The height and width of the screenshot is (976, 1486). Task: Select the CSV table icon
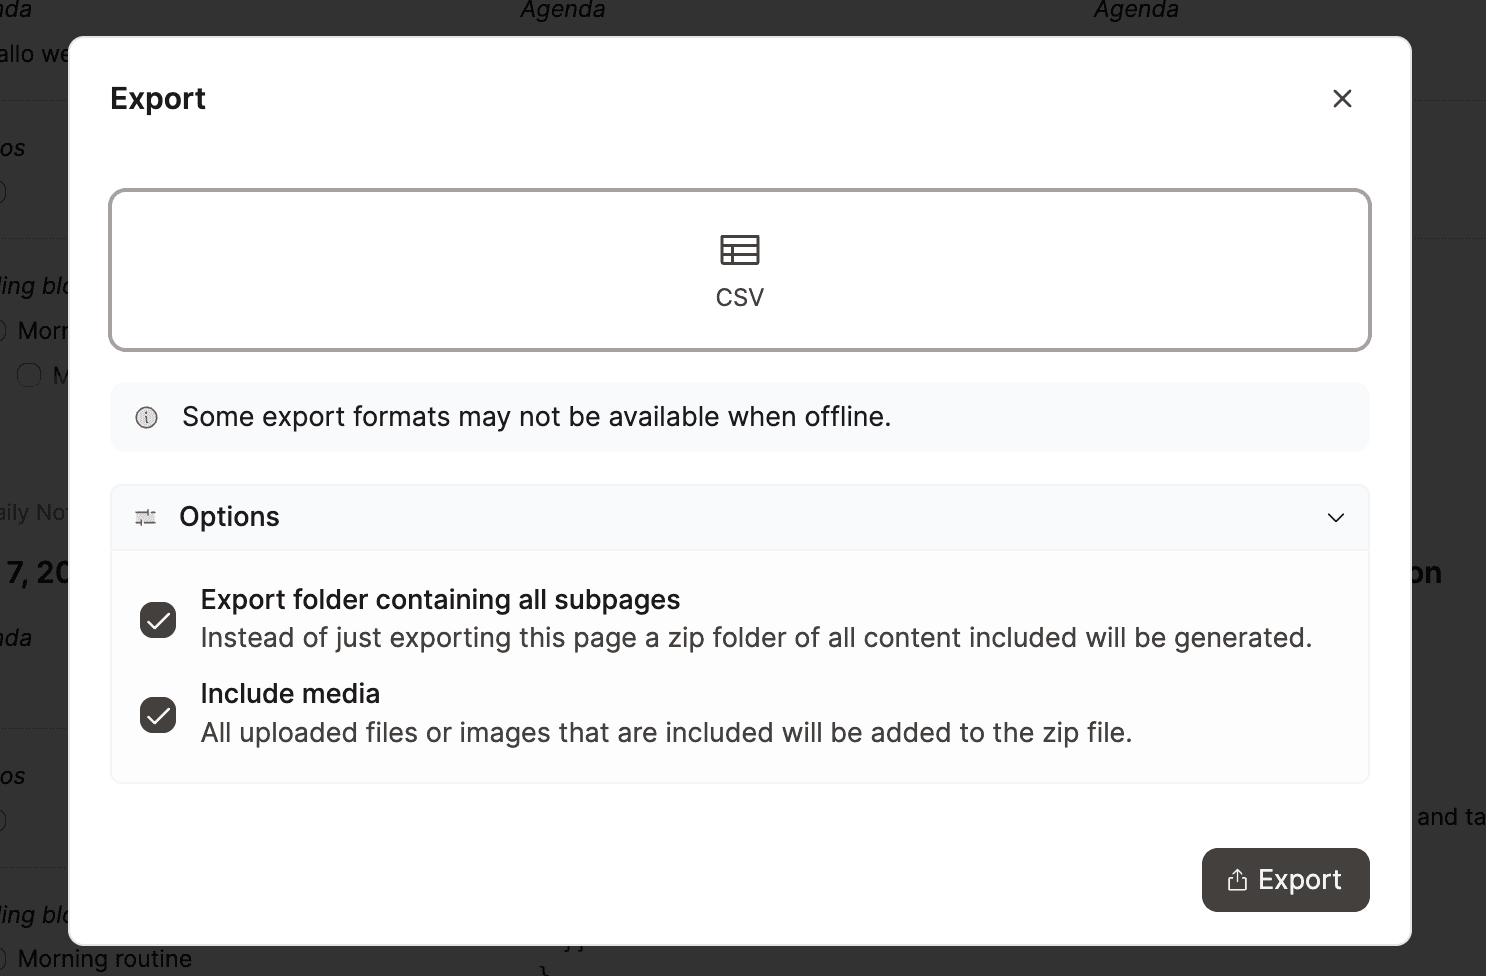coord(740,250)
